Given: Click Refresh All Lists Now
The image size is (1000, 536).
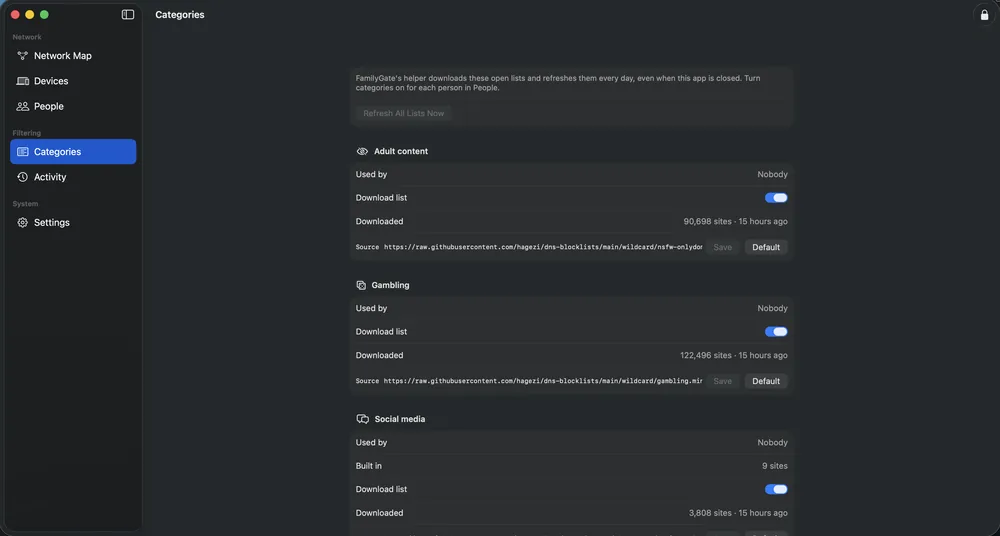Looking at the screenshot, I should coord(404,113).
